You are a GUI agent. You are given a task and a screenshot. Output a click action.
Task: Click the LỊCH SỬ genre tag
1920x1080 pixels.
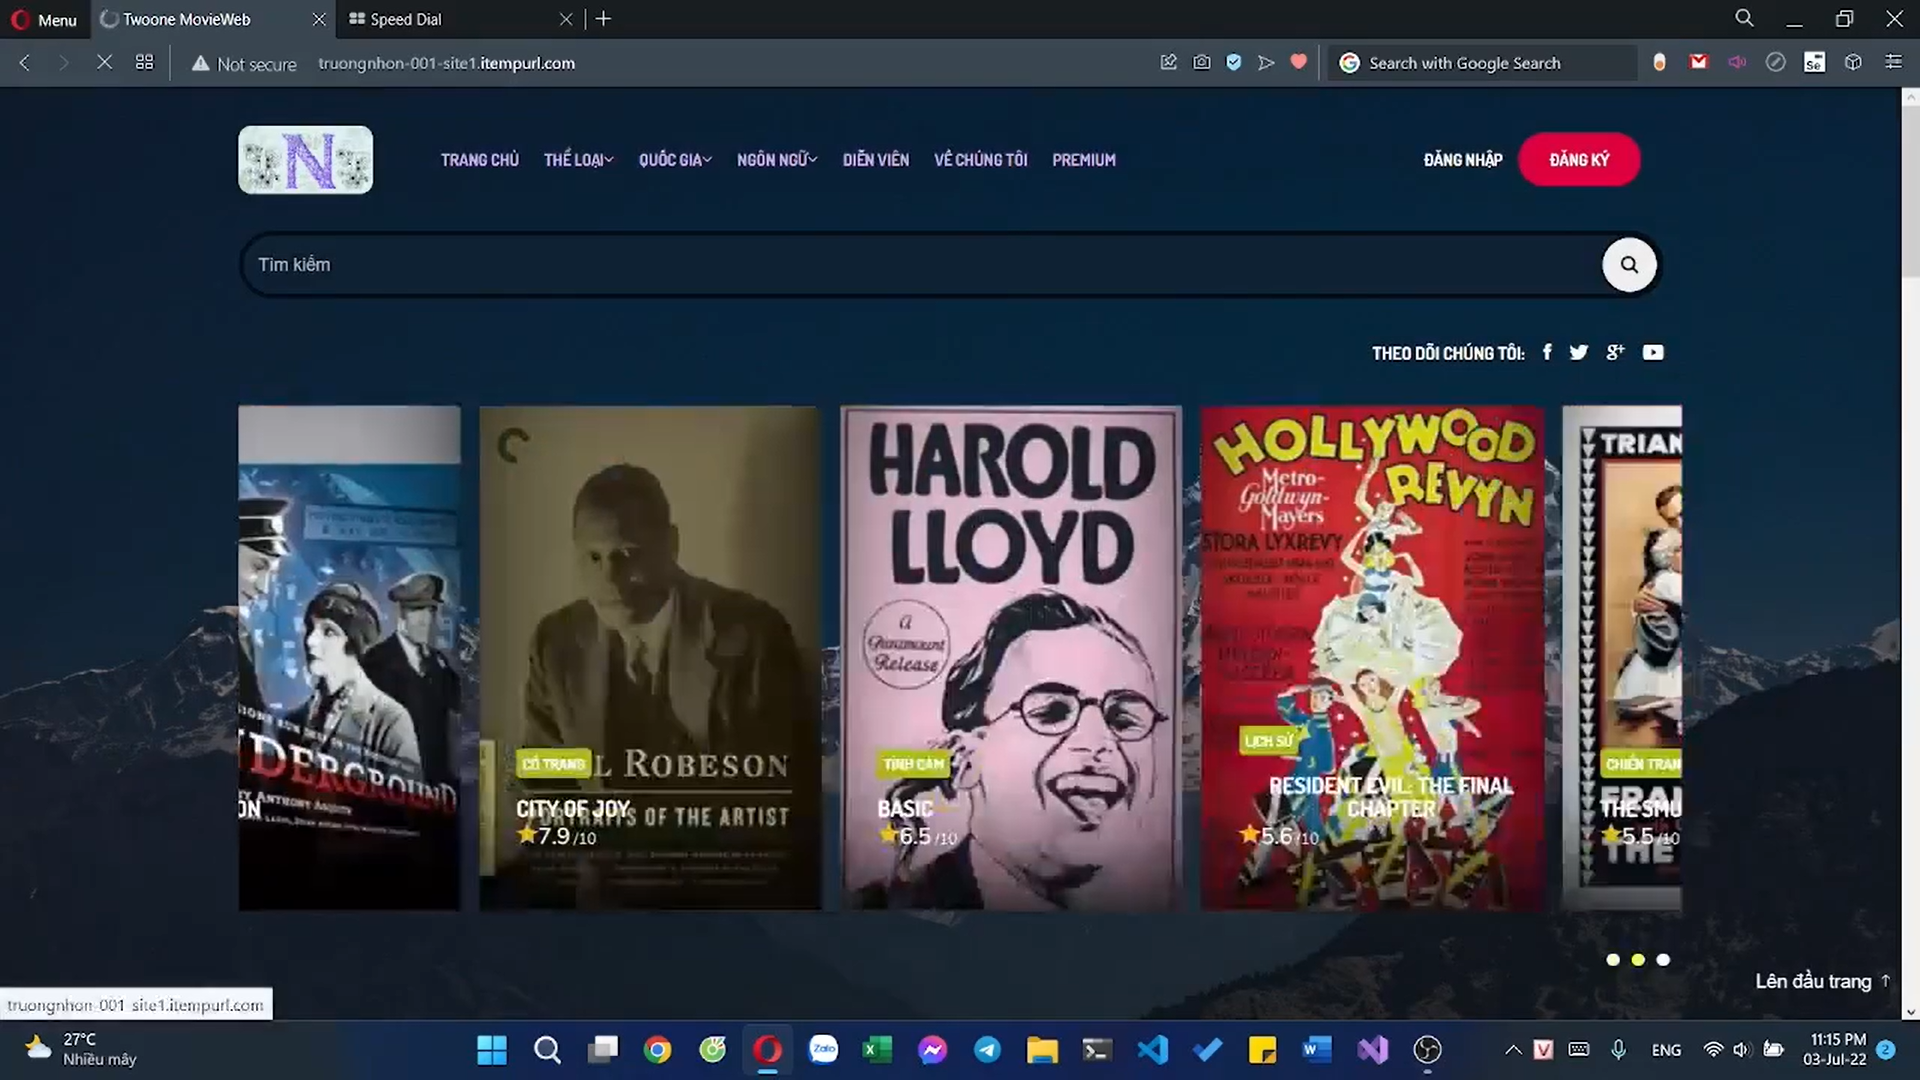click(x=1268, y=741)
